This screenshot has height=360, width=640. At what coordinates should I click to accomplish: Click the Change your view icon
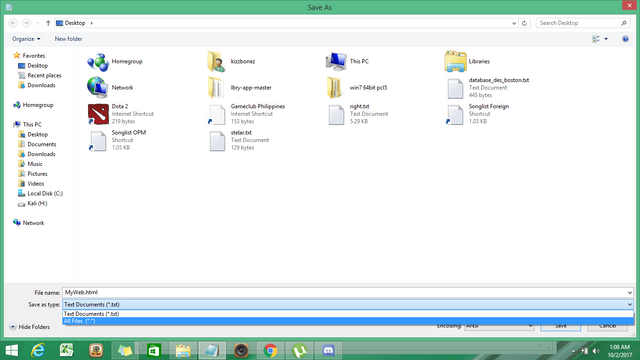[x=596, y=39]
